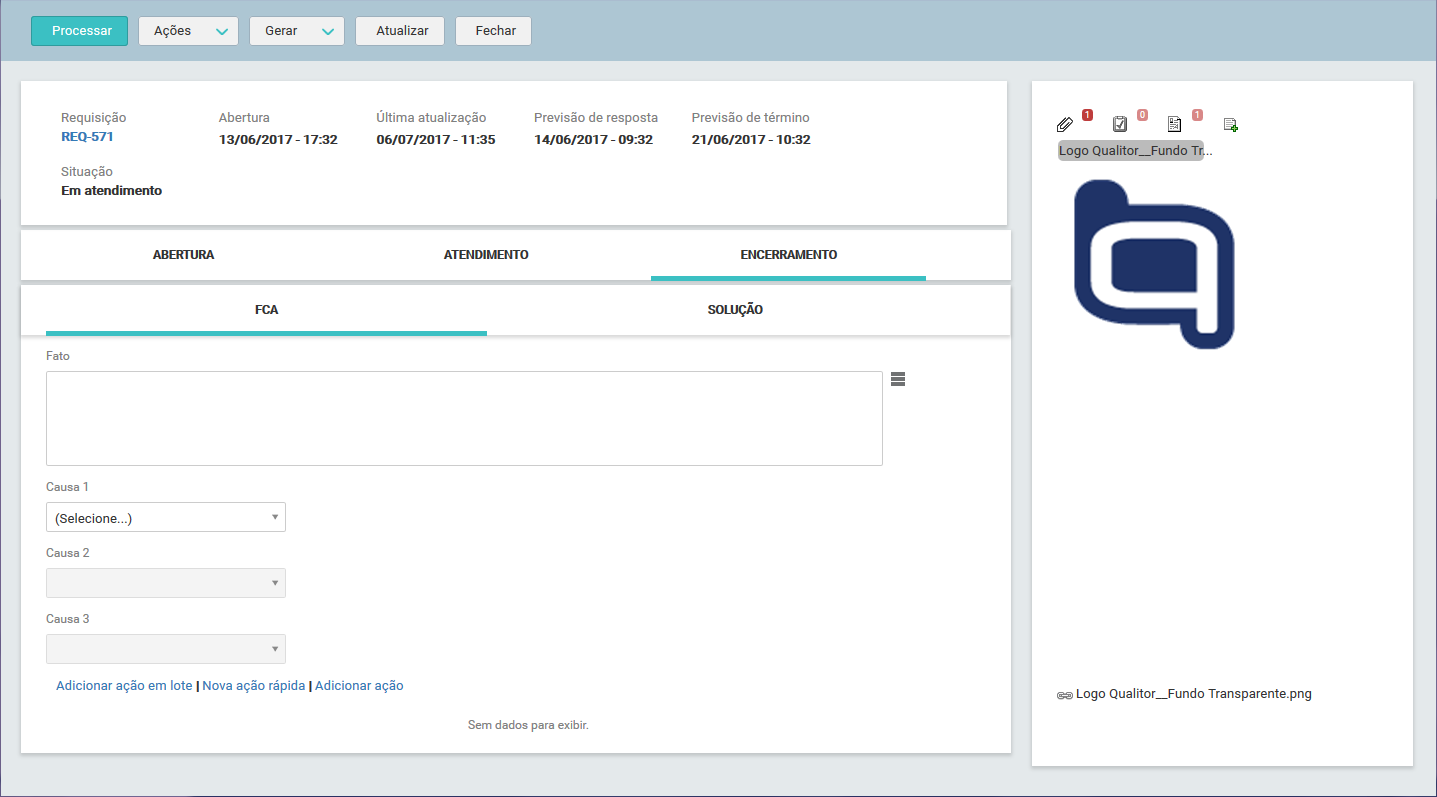Click the Previsão de resposta value 14/06/2017 - 09:32

593,140
